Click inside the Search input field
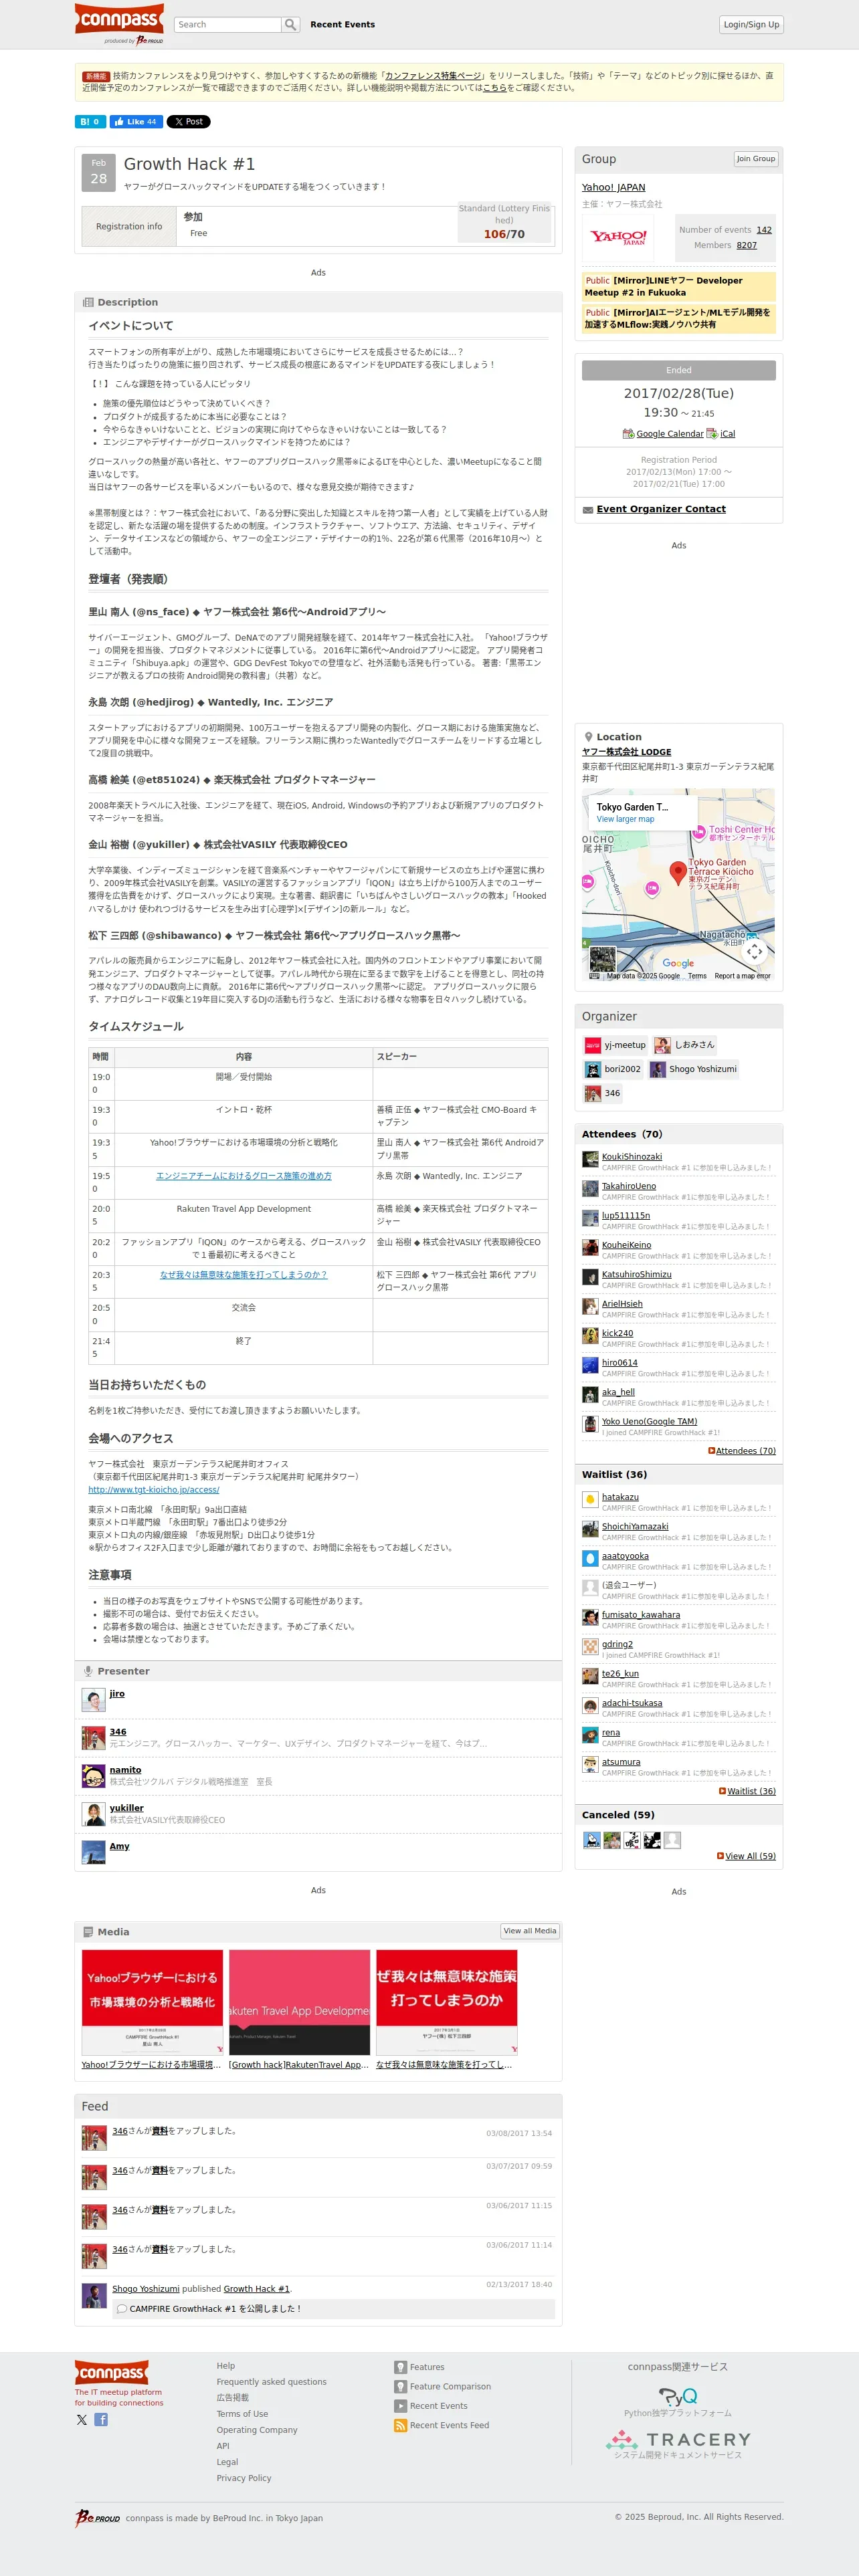This screenshot has width=859, height=2576. point(228,24)
